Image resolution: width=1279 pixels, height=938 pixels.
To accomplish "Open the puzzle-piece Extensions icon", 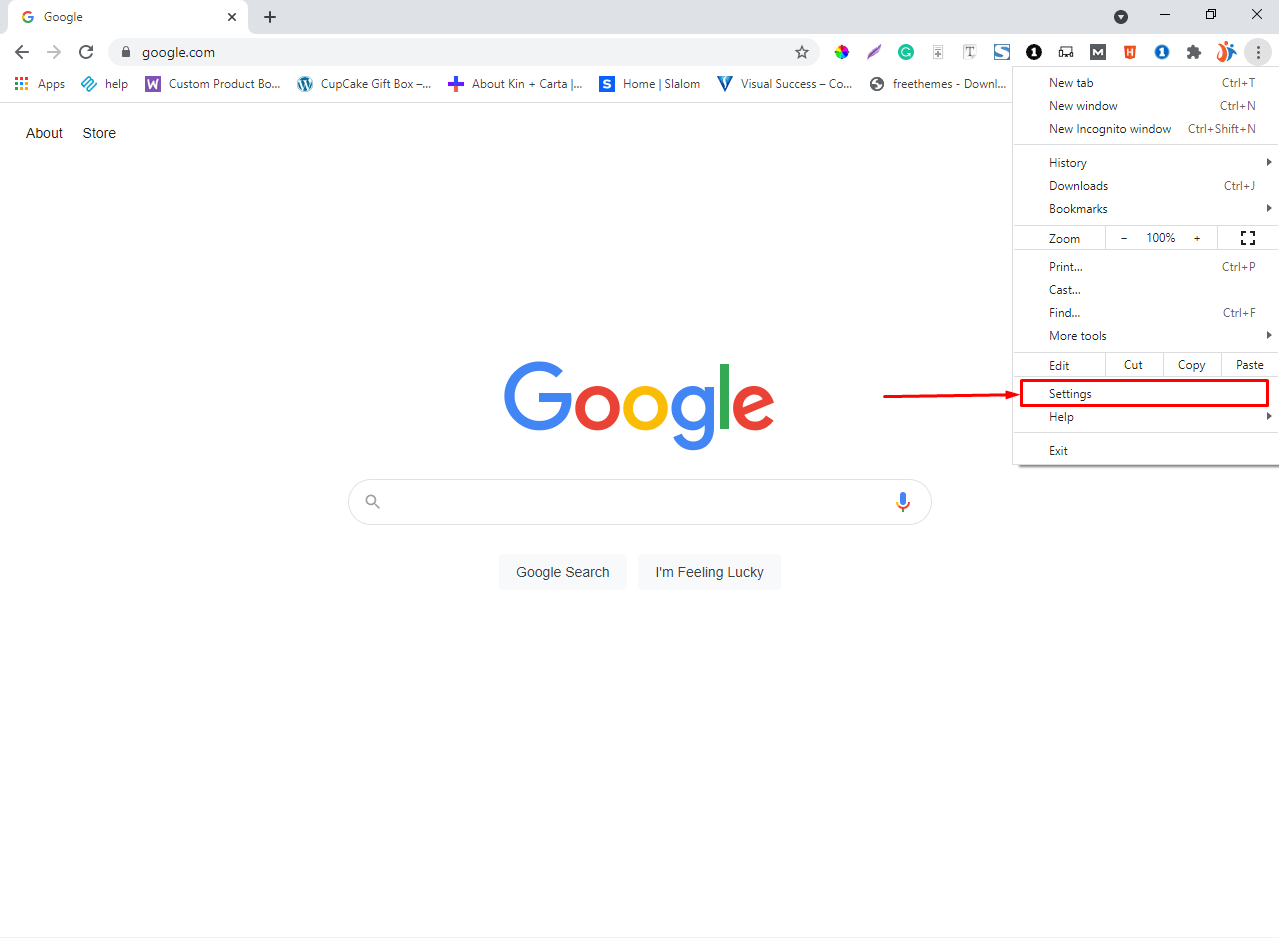I will click(1194, 51).
